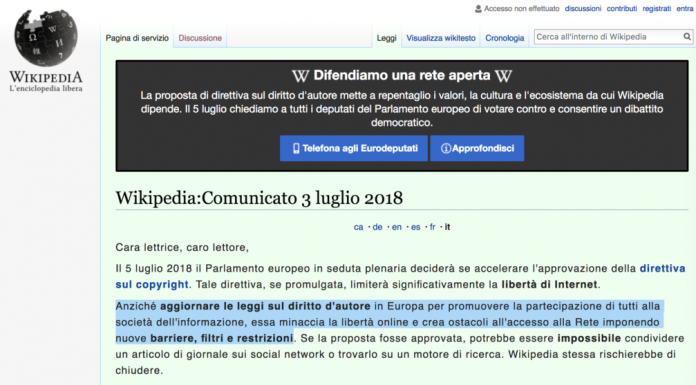Open the contributi link

click(x=621, y=8)
